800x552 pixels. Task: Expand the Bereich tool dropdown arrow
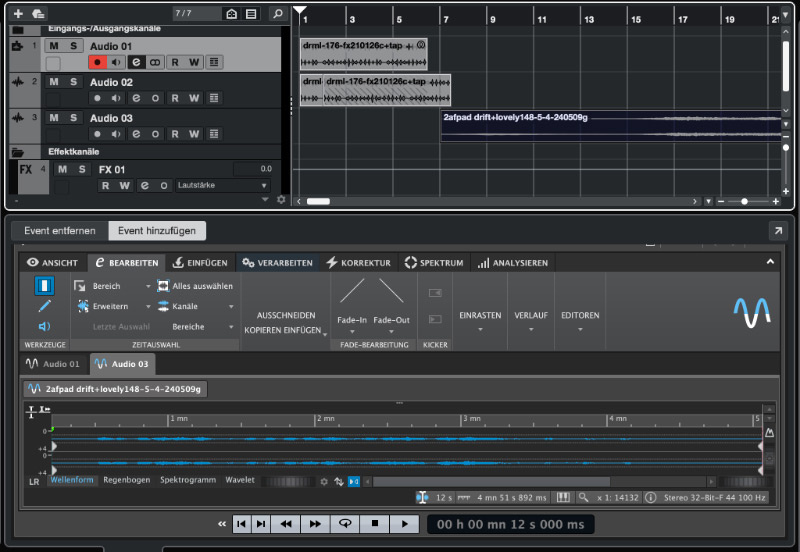coord(148,286)
